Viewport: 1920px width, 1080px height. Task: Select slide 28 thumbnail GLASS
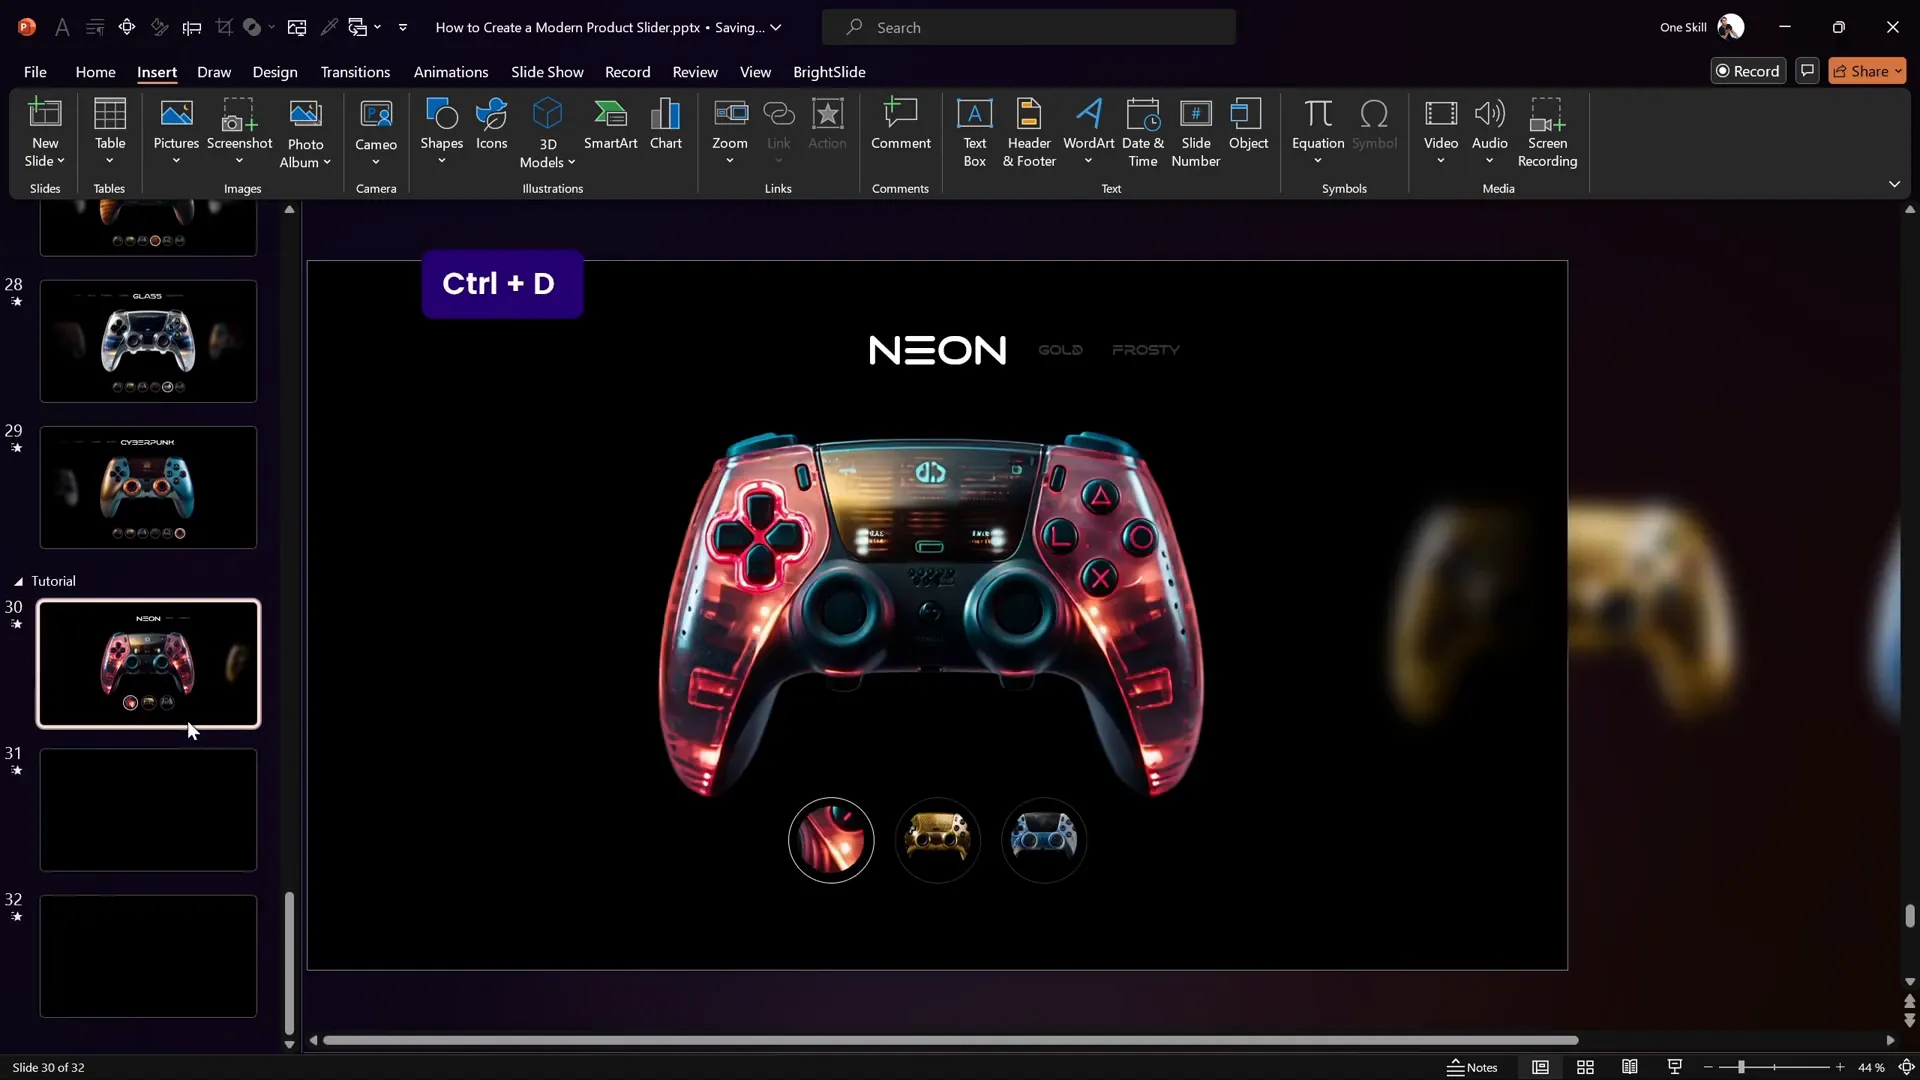pyautogui.click(x=148, y=341)
